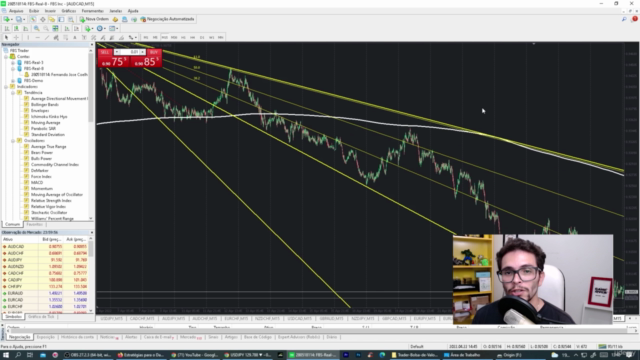The image size is (640, 360).
Task: Open the periods clock dropdown
Action: click(100, 29)
